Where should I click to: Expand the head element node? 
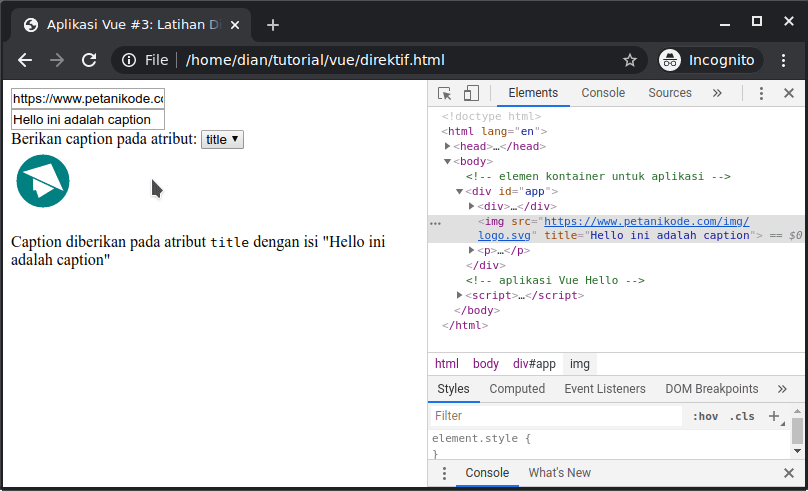(x=448, y=146)
